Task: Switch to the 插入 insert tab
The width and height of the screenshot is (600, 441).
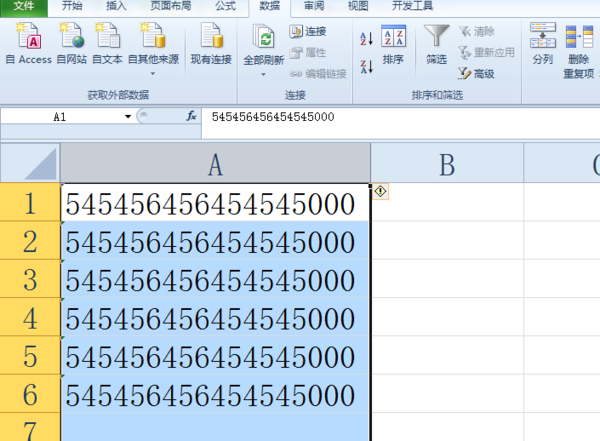Action: click(116, 6)
